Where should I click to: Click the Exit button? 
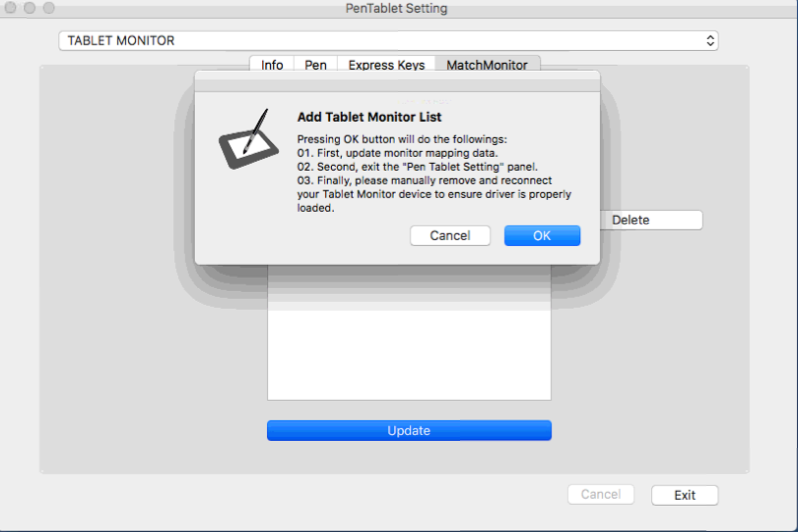click(x=685, y=495)
